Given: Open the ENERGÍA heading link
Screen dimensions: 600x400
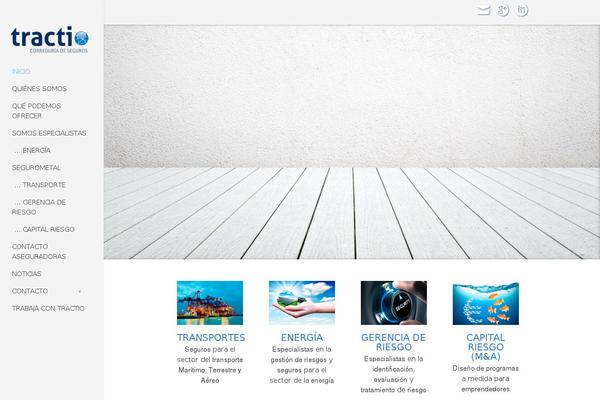Looking at the screenshot, I should click(x=302, y=338).
